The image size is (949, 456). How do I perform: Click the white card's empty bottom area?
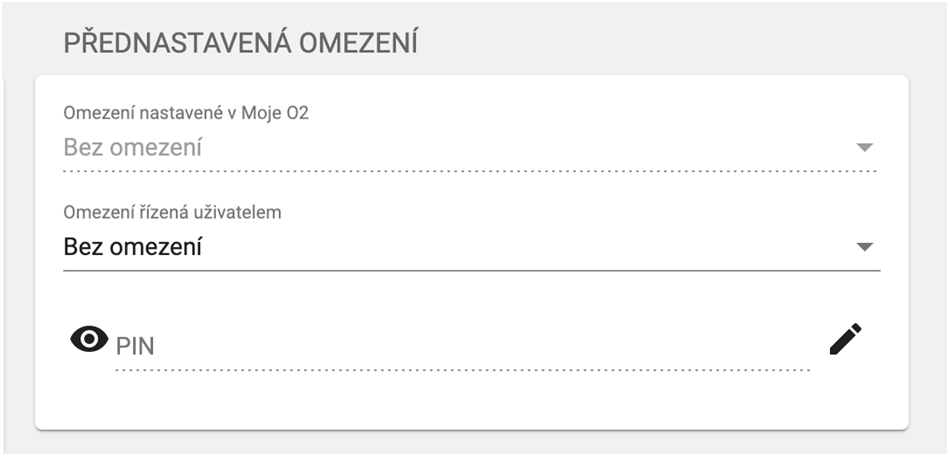470,405
